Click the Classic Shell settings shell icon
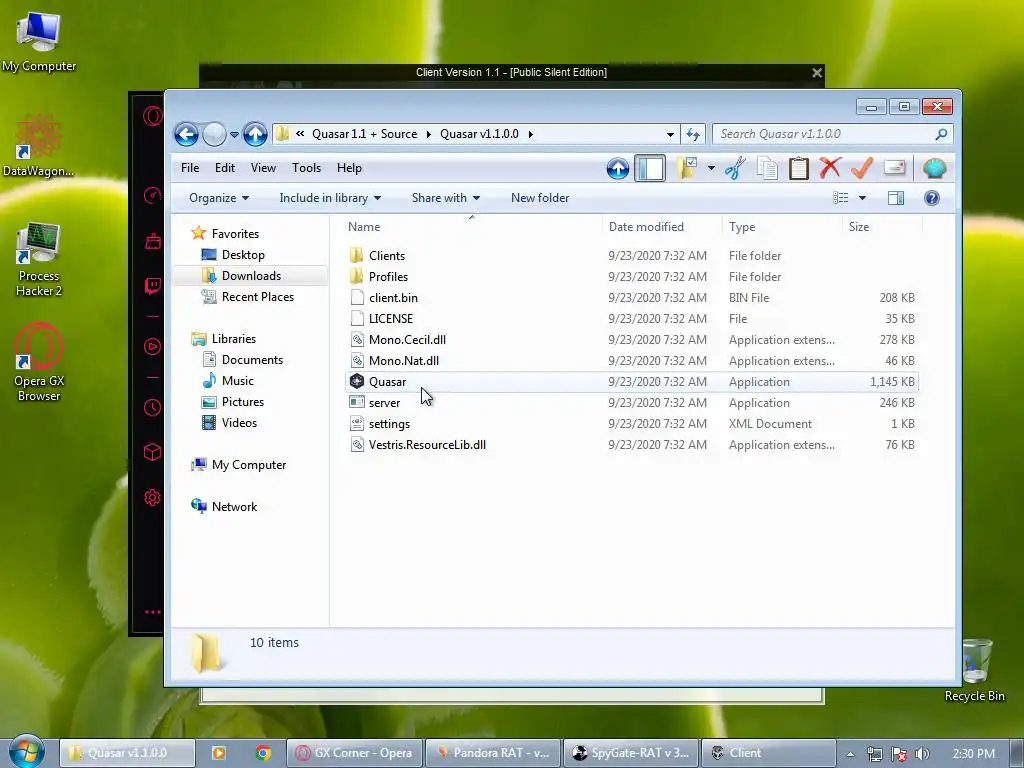 pos(935,168)
